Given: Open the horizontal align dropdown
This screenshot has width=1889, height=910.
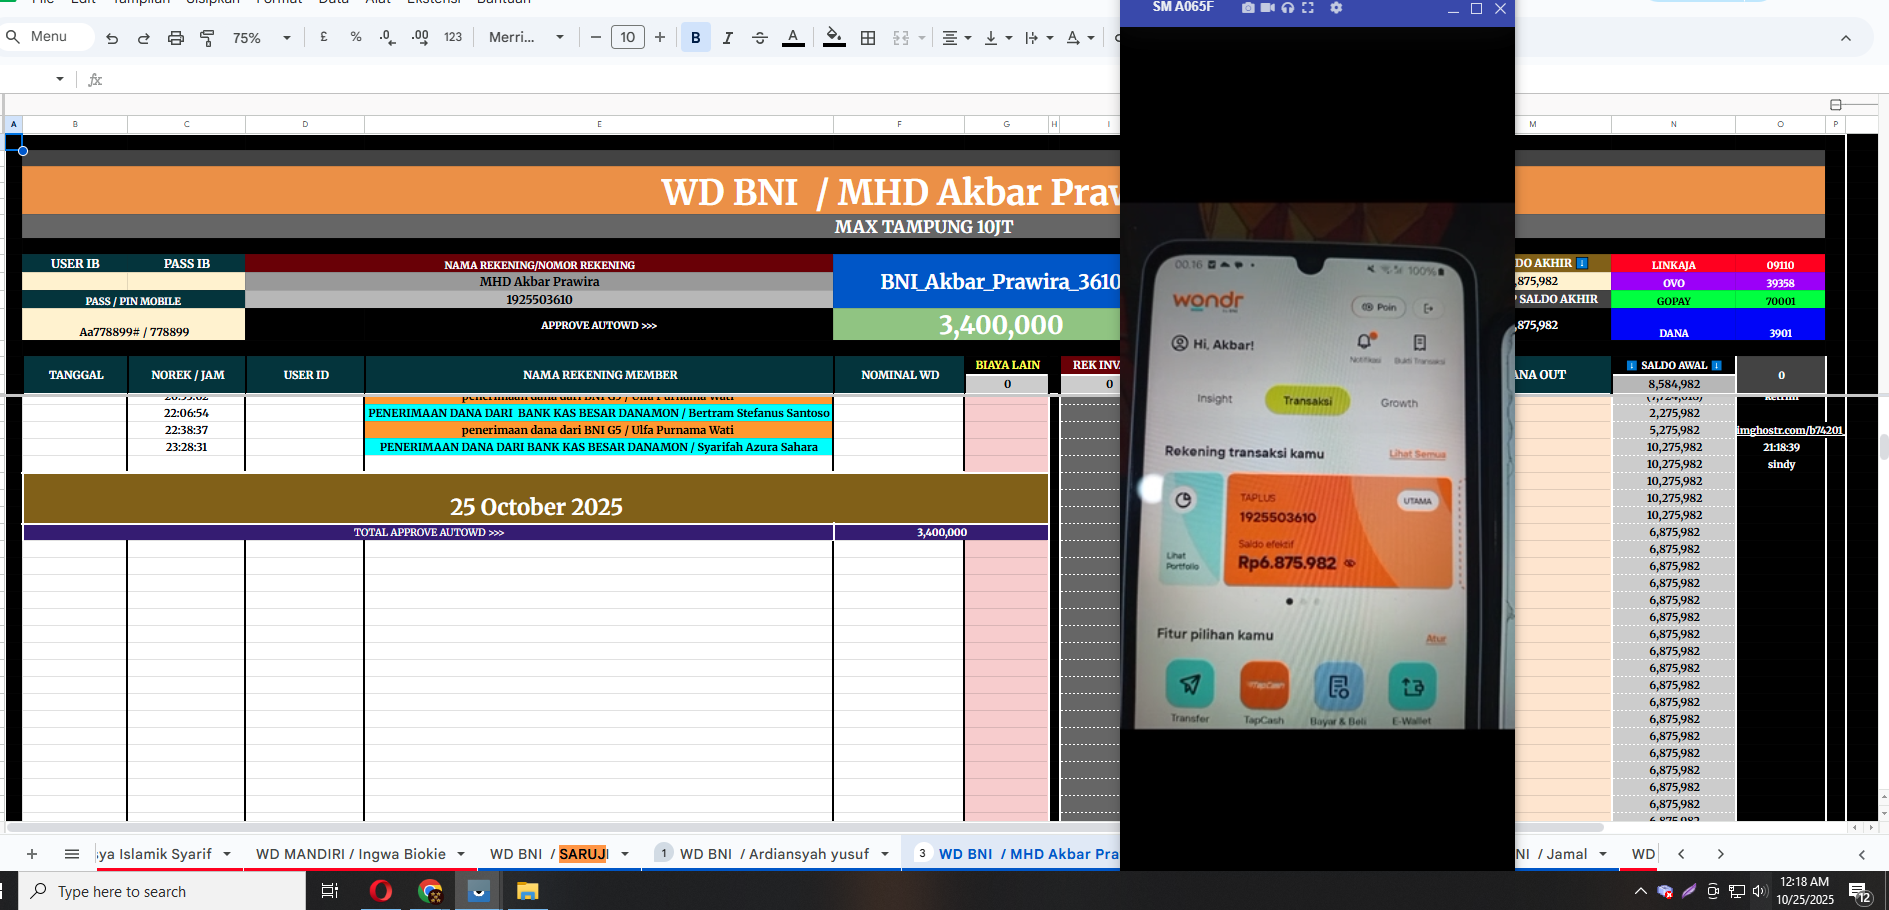Looking at the screenshot, I should [x=957, y=37].
